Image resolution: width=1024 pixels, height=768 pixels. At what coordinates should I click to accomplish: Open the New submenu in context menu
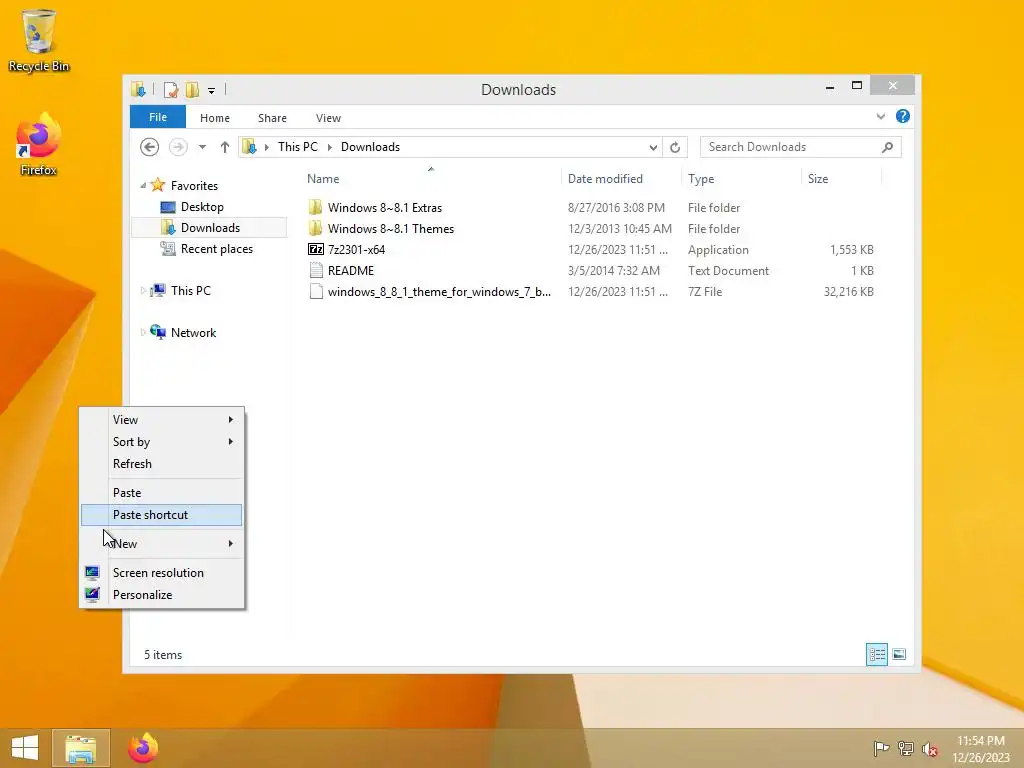[x=161, y=544]
